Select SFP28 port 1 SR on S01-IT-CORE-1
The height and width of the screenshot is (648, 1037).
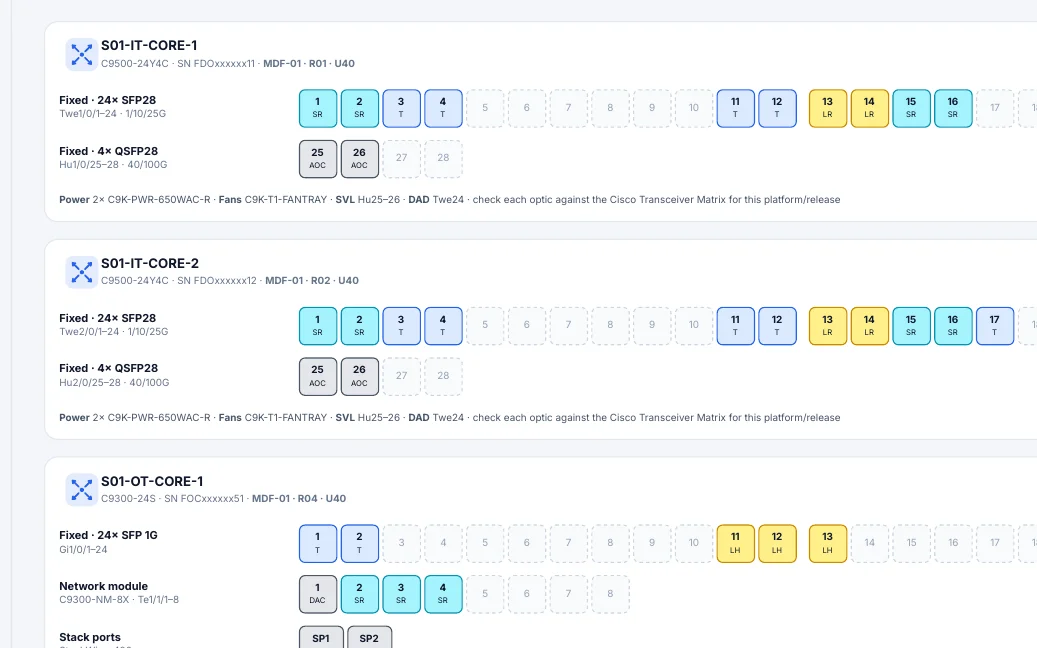tap(317, 108)
